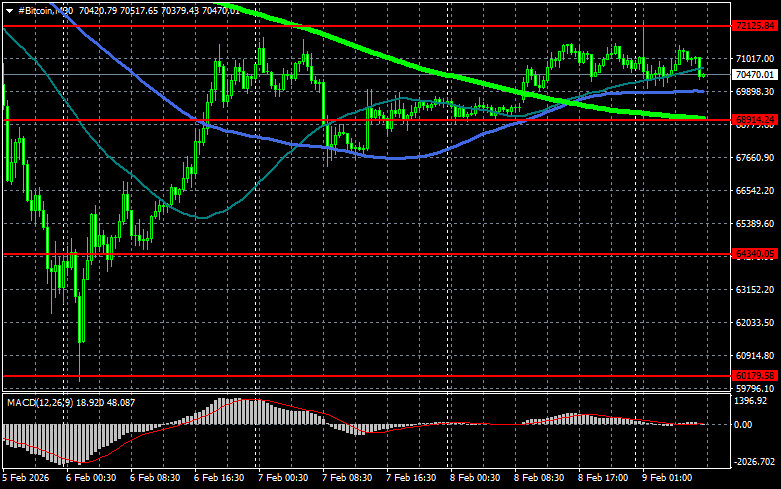Click the 7 Feb 08:30 time label
The height and width of the screenshot is (489, 781).
click(x=347, y=478)
